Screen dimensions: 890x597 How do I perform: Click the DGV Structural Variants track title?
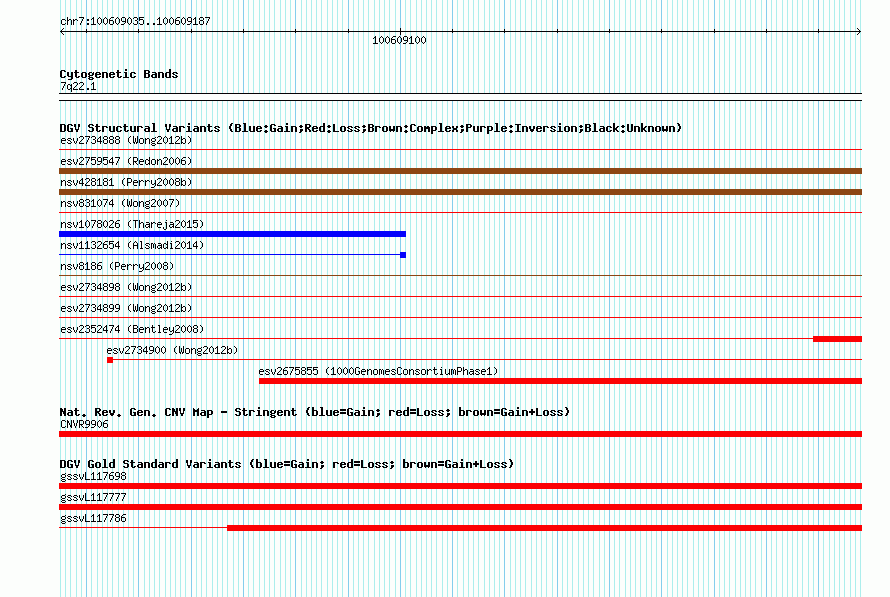pos(370,128)
